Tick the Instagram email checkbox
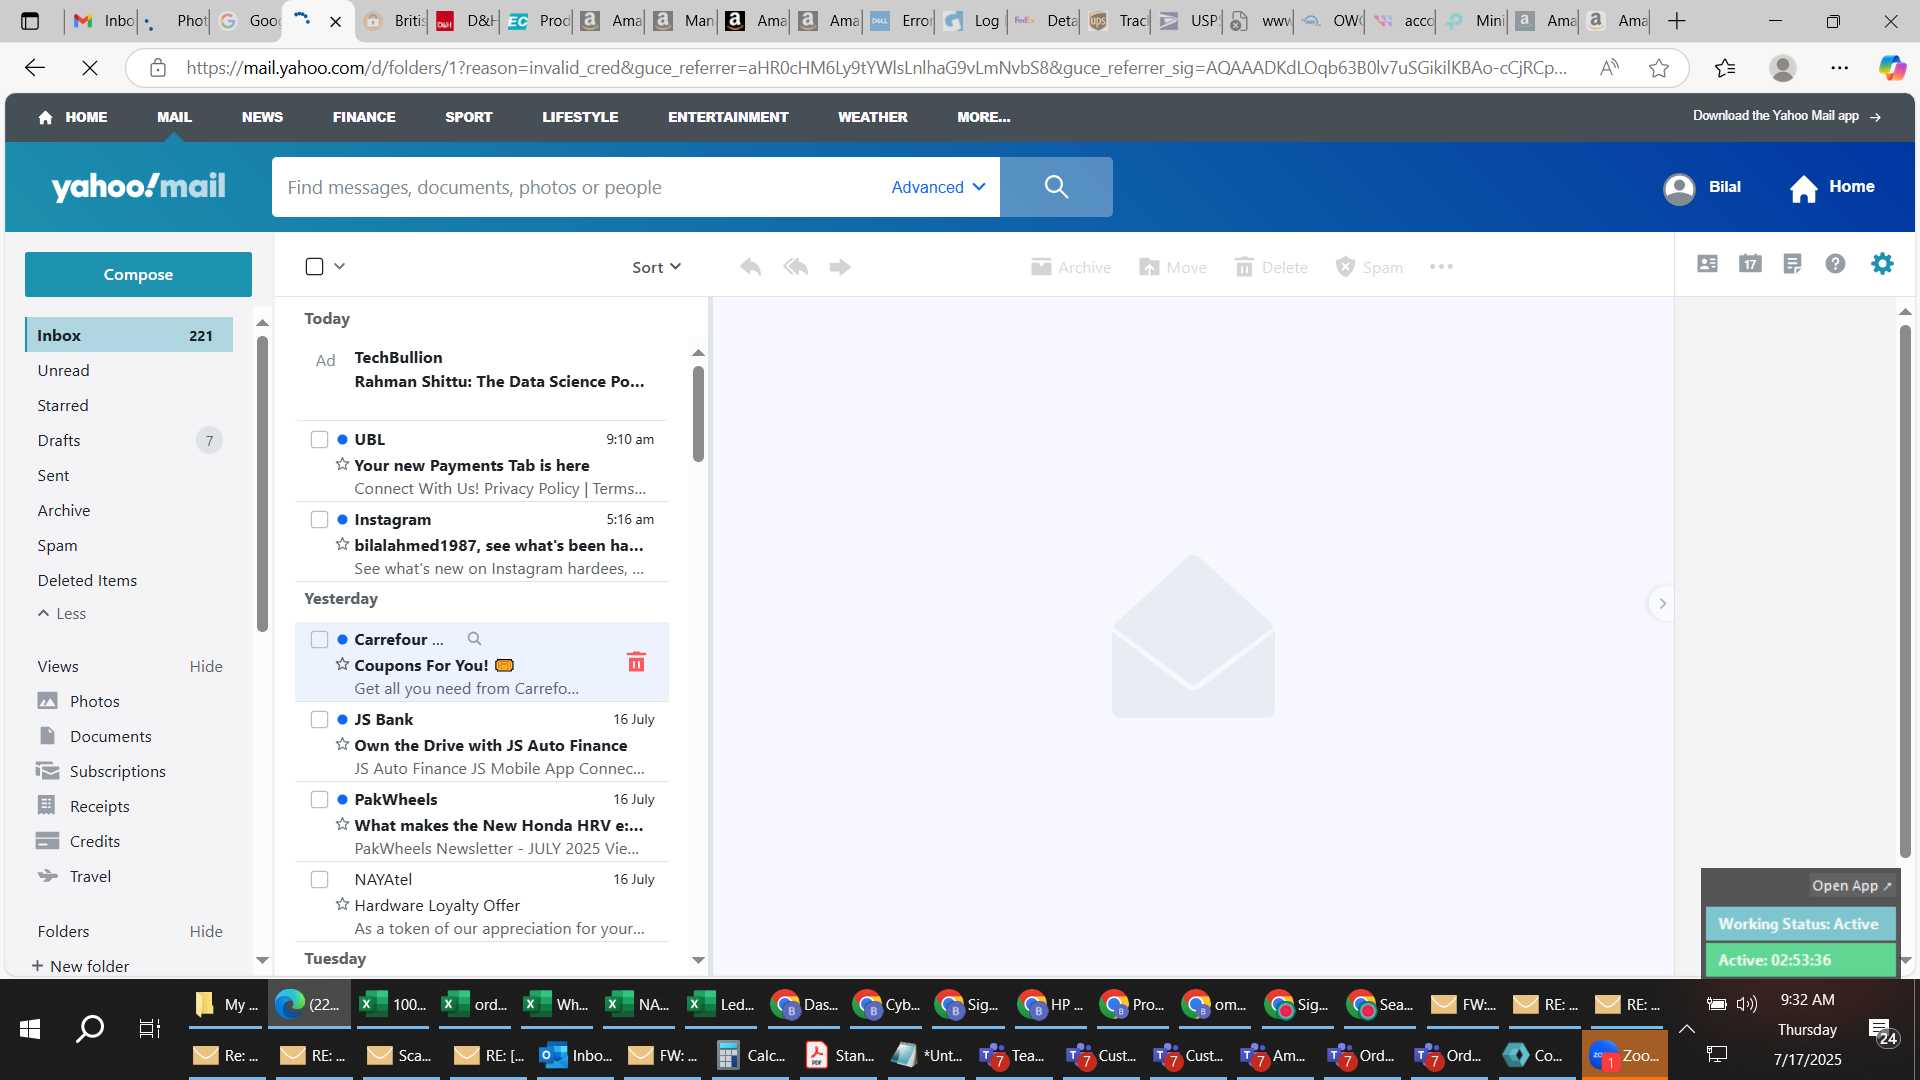Screen dimensions: 1920x1080 click(x=319, y=520)
